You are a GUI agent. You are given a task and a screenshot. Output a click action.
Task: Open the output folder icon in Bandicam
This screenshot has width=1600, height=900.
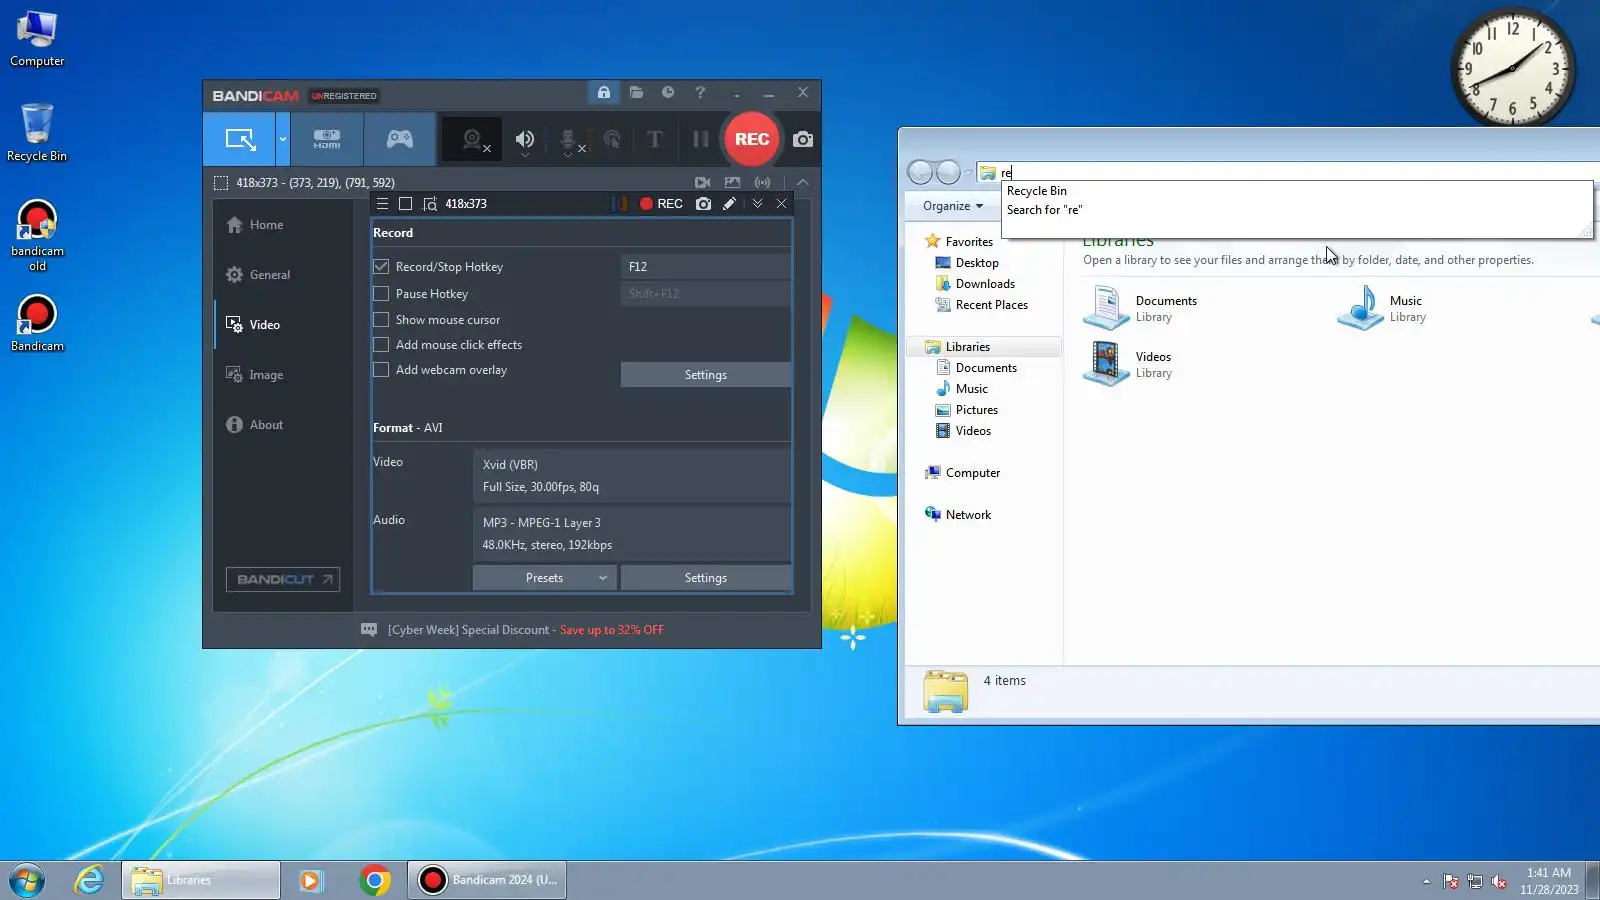[x=636, y=92]
